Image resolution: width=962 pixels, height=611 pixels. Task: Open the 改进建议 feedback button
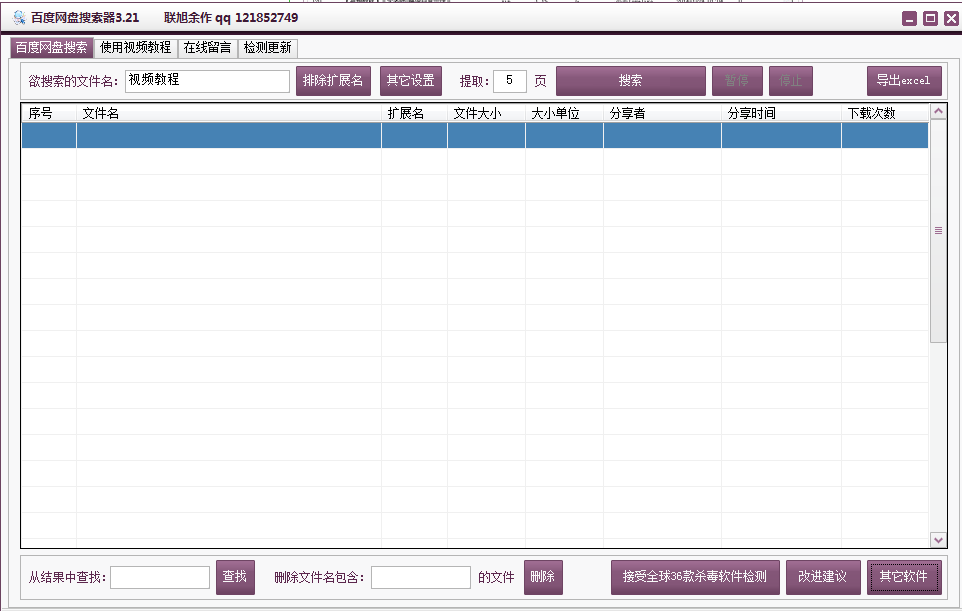click(x=823, y=577)
